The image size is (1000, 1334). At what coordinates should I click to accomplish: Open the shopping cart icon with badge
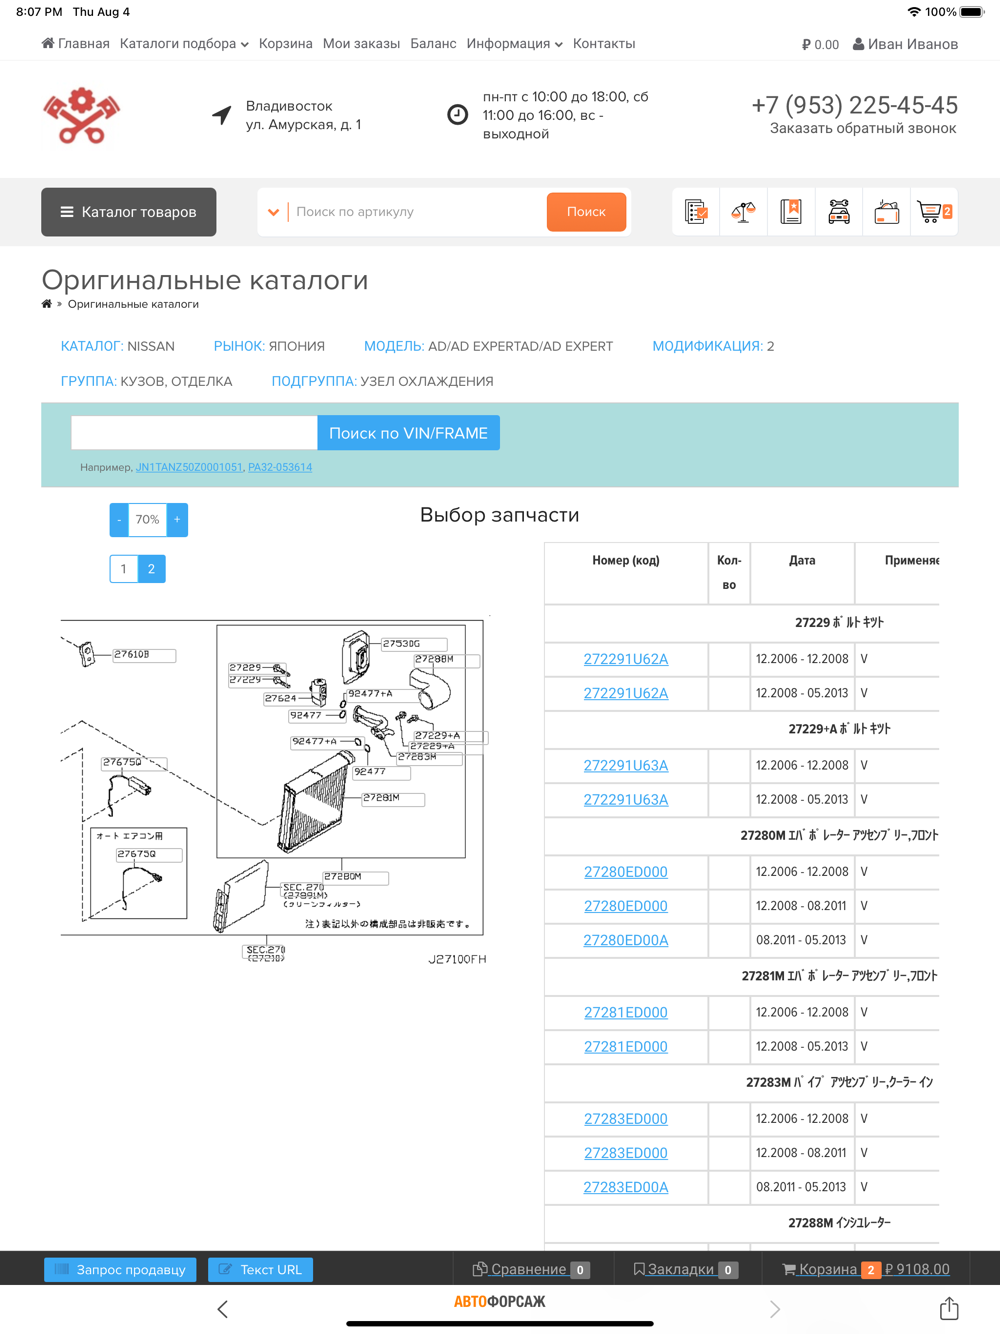pos(935,212)
